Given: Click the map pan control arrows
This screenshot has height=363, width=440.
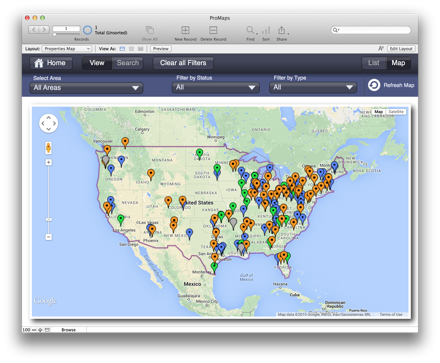Looking at the screenshot, I should point(48,123).
